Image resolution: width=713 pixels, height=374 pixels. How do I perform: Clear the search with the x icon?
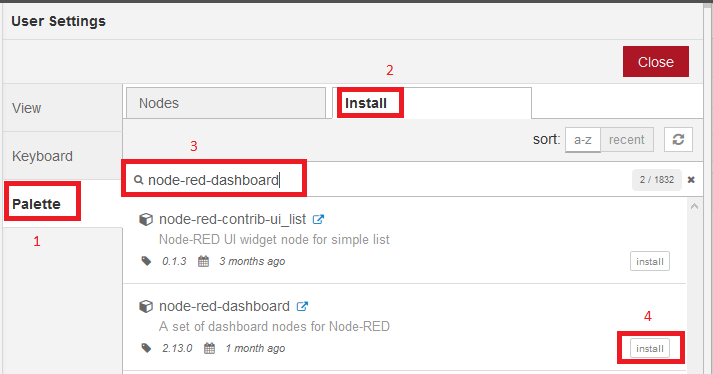pos(691,180)
